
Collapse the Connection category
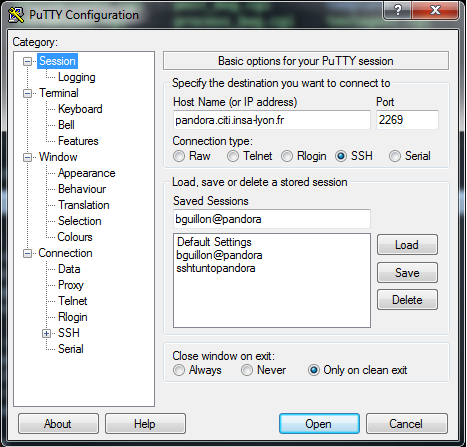27,253
